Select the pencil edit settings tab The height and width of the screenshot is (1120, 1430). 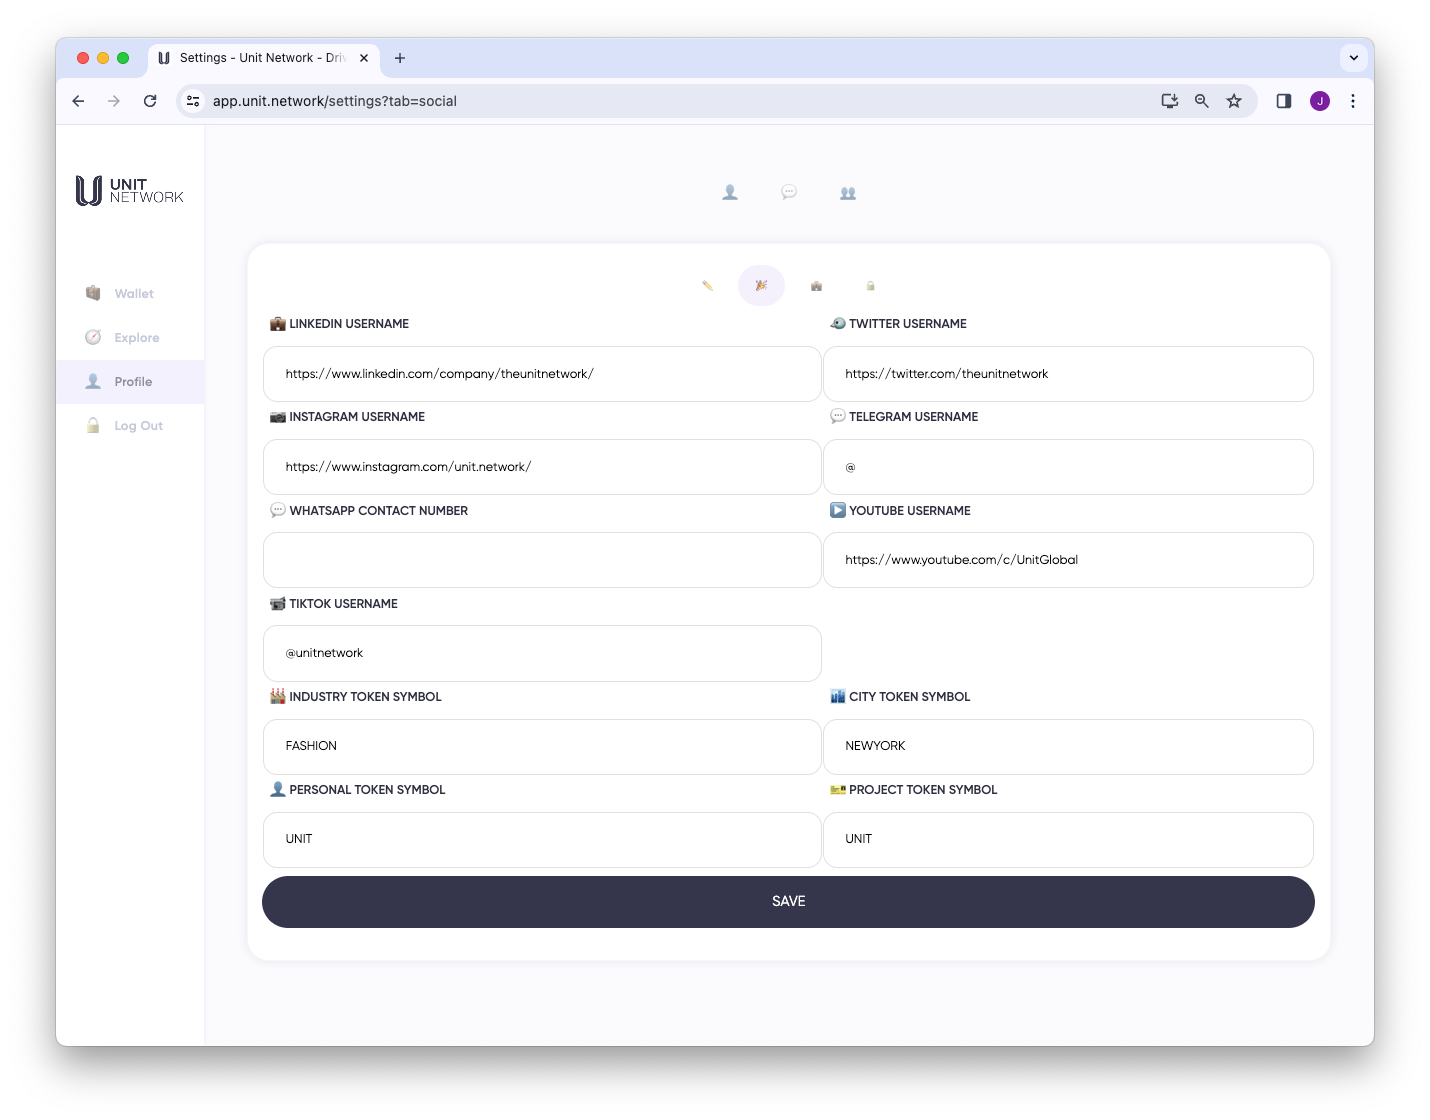pyautogui.click(x=707, y=286)
